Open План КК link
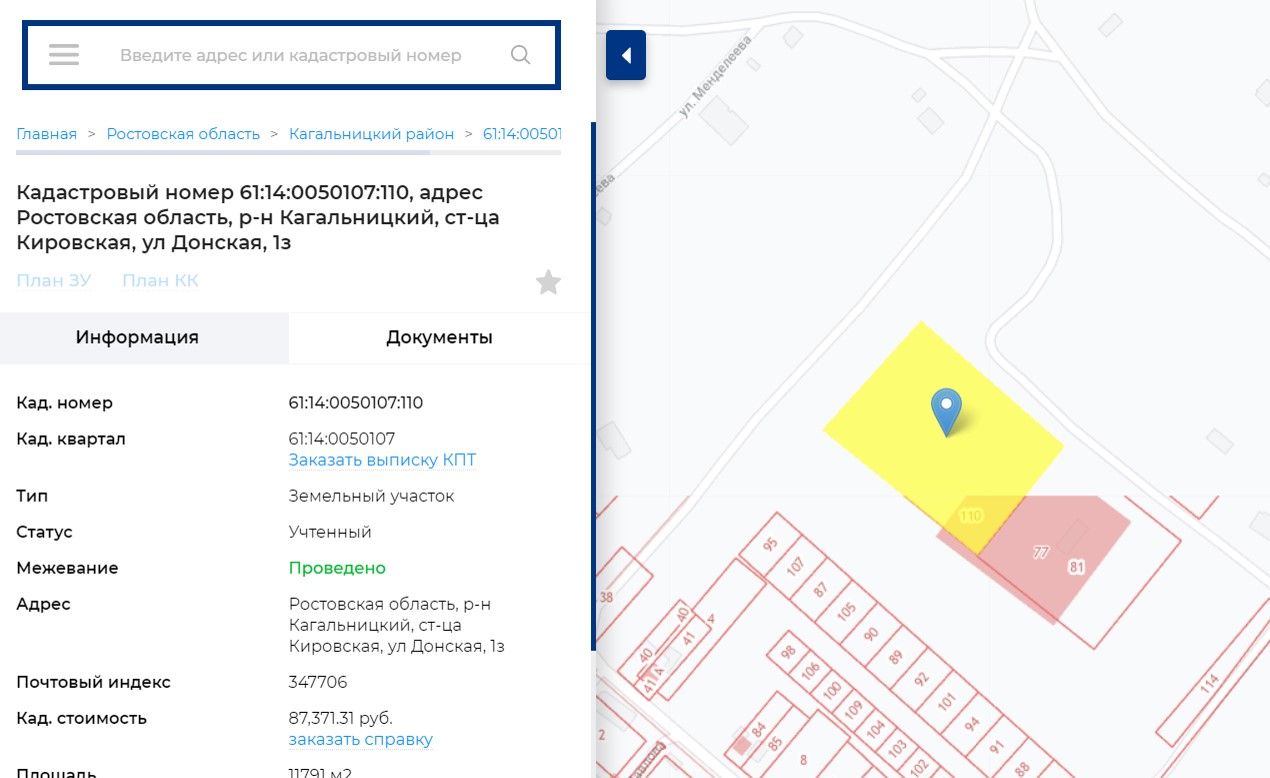 click(160, 281)
